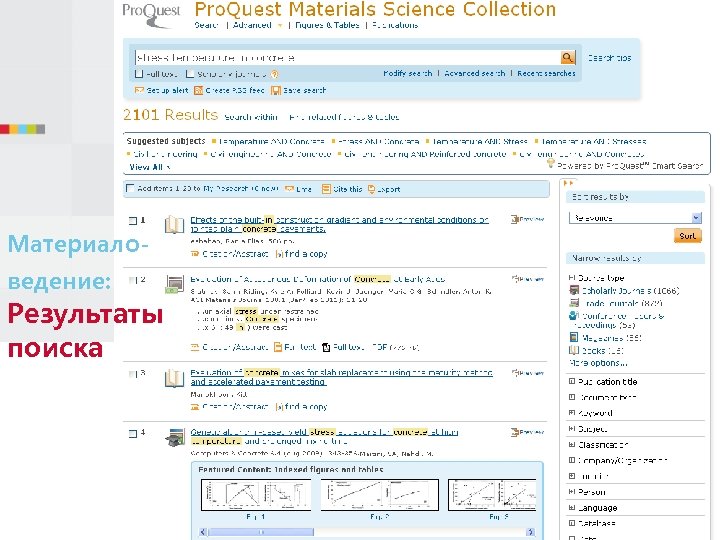
Task: Click the Email envelope icon in results toolbar
Action: coord(289,189)
